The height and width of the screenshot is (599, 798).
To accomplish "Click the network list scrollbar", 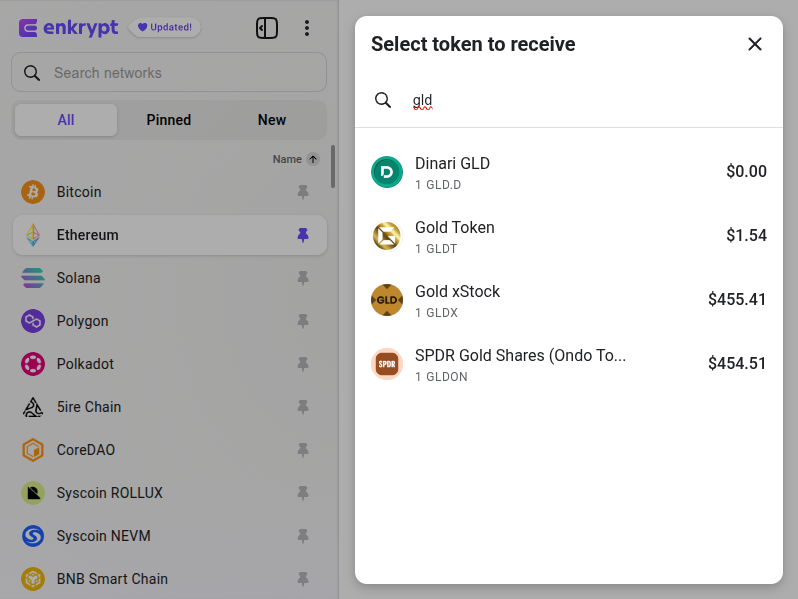I will 333,166.
